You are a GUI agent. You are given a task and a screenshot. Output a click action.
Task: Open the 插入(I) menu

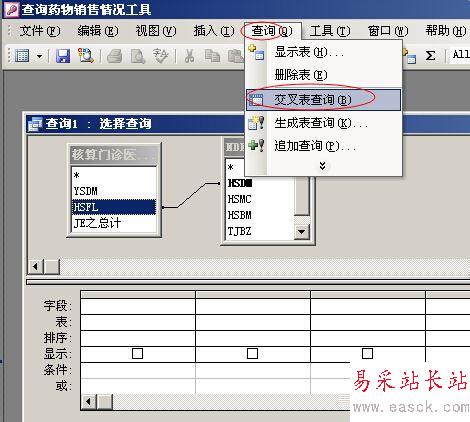point(214,31)
